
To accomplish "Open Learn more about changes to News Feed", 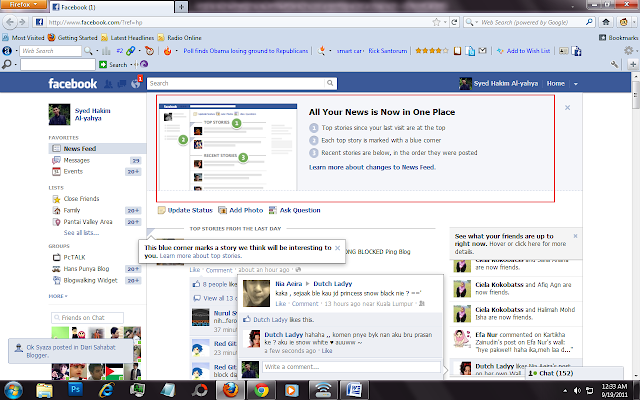I will click(372, 167).
